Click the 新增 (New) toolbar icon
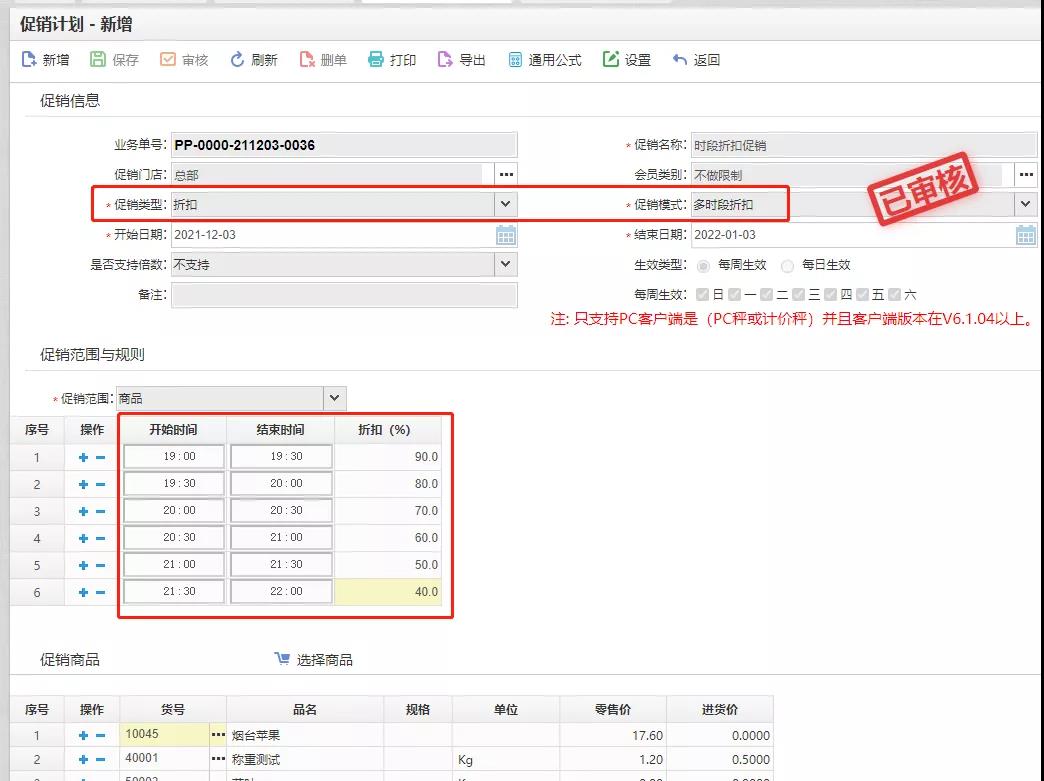This screenshot has width=1044, height=781. pyautogui.click(x=30, y=60)
